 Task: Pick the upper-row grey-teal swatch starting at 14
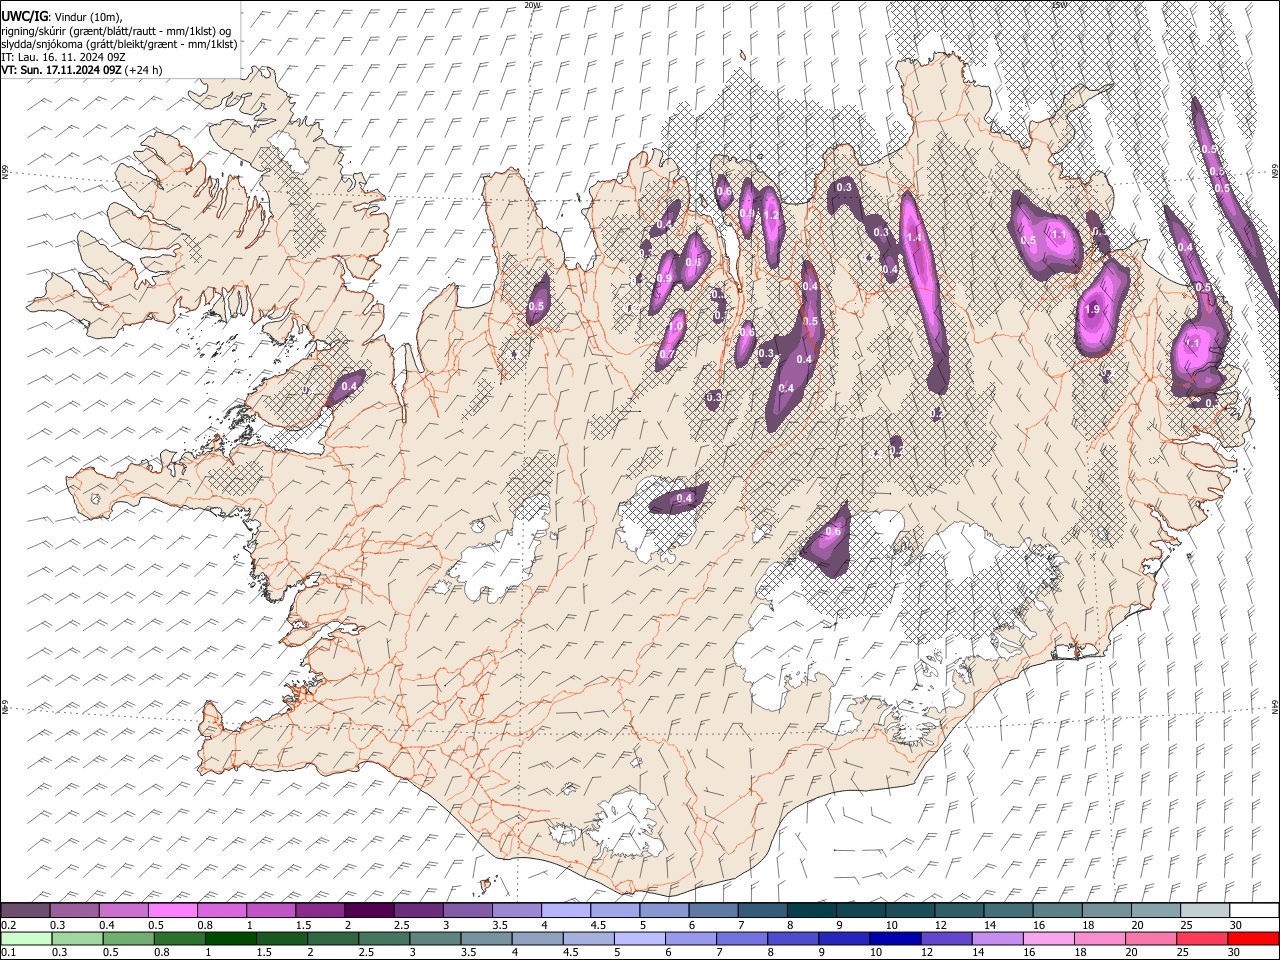1008,910
